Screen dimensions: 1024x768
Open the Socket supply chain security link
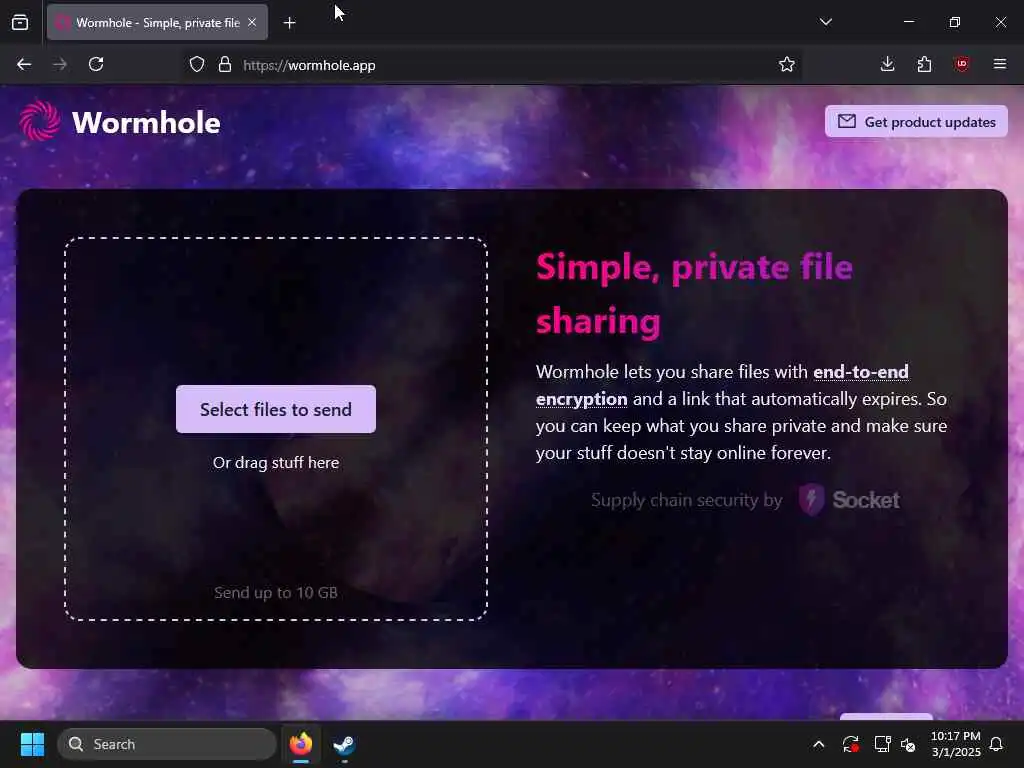(745, 500)
